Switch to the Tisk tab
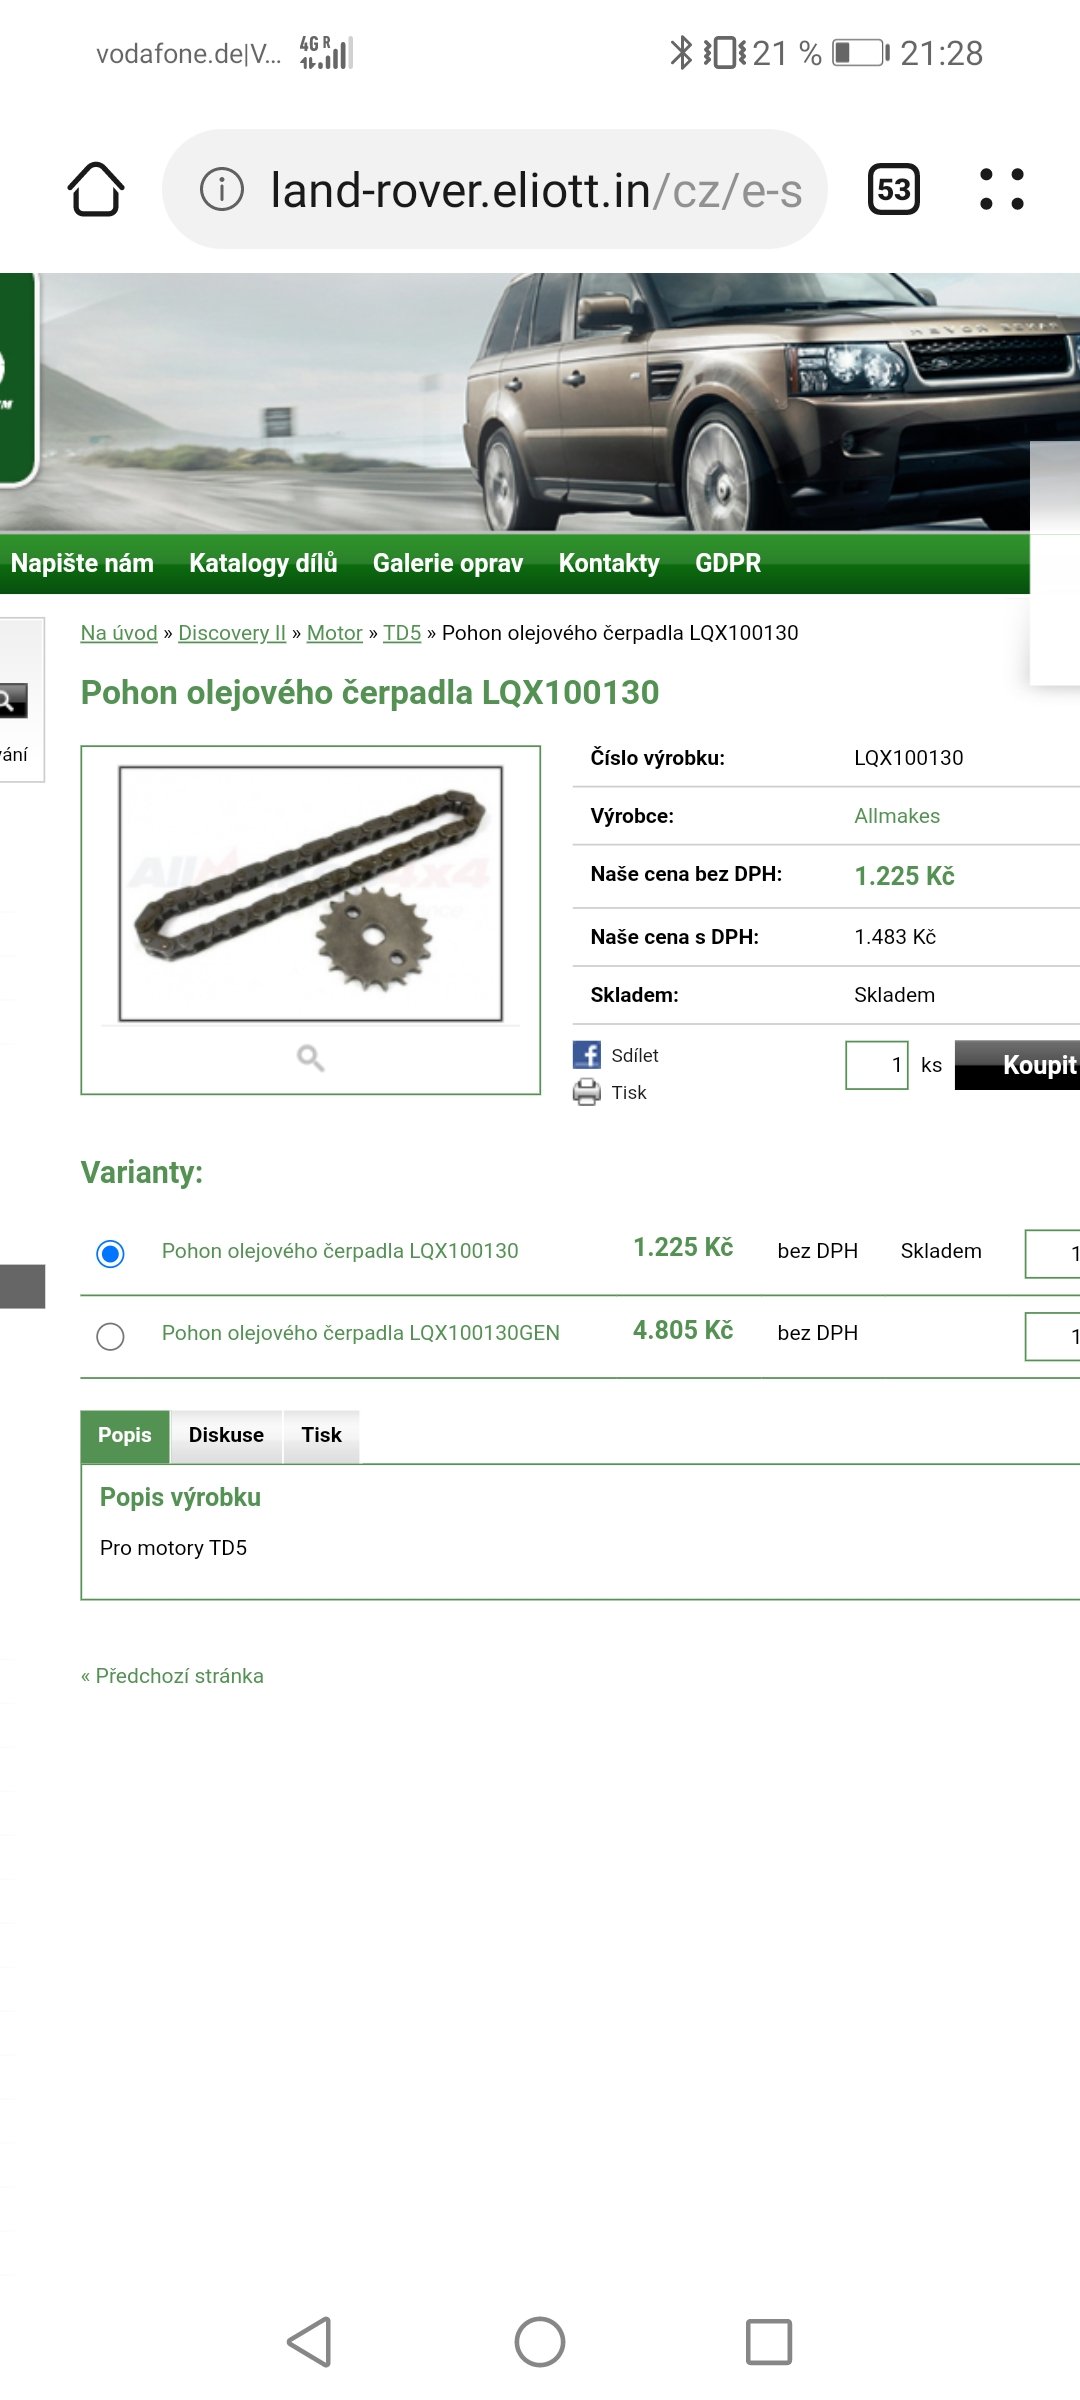 (x=321, y=1435)
